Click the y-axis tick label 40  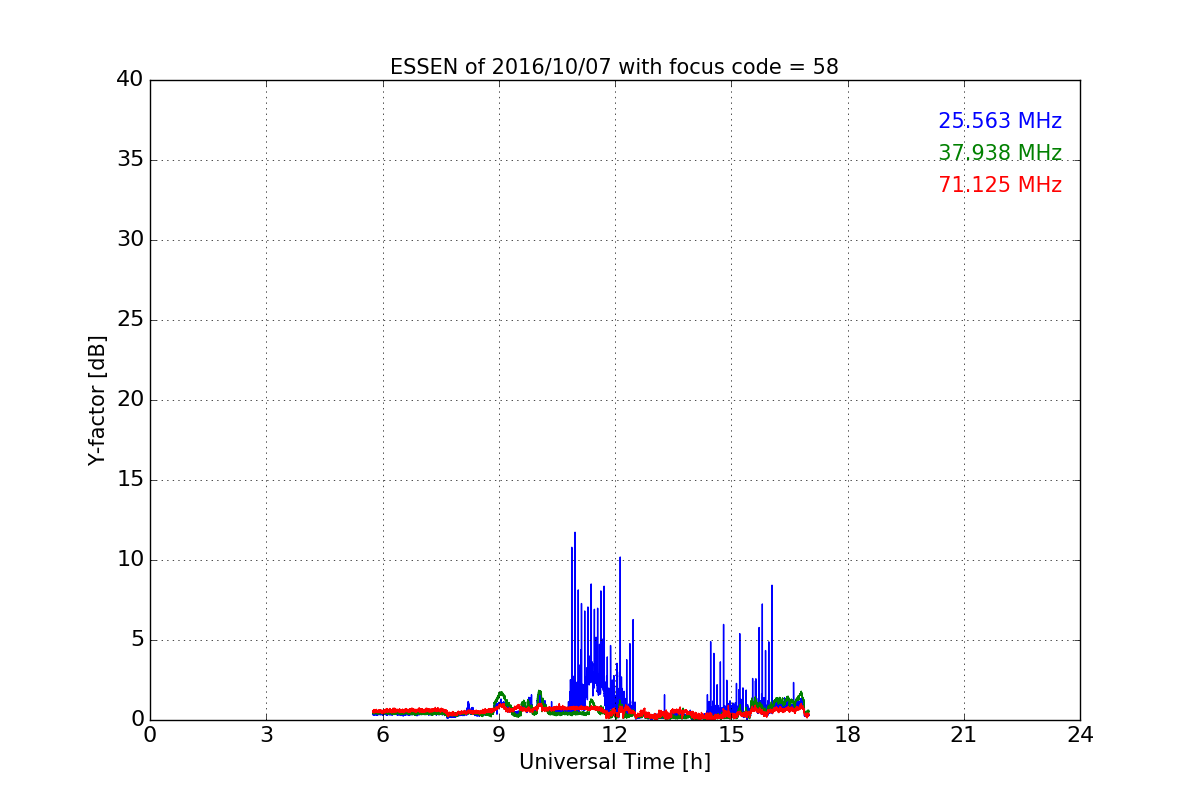tap(130, 80)
